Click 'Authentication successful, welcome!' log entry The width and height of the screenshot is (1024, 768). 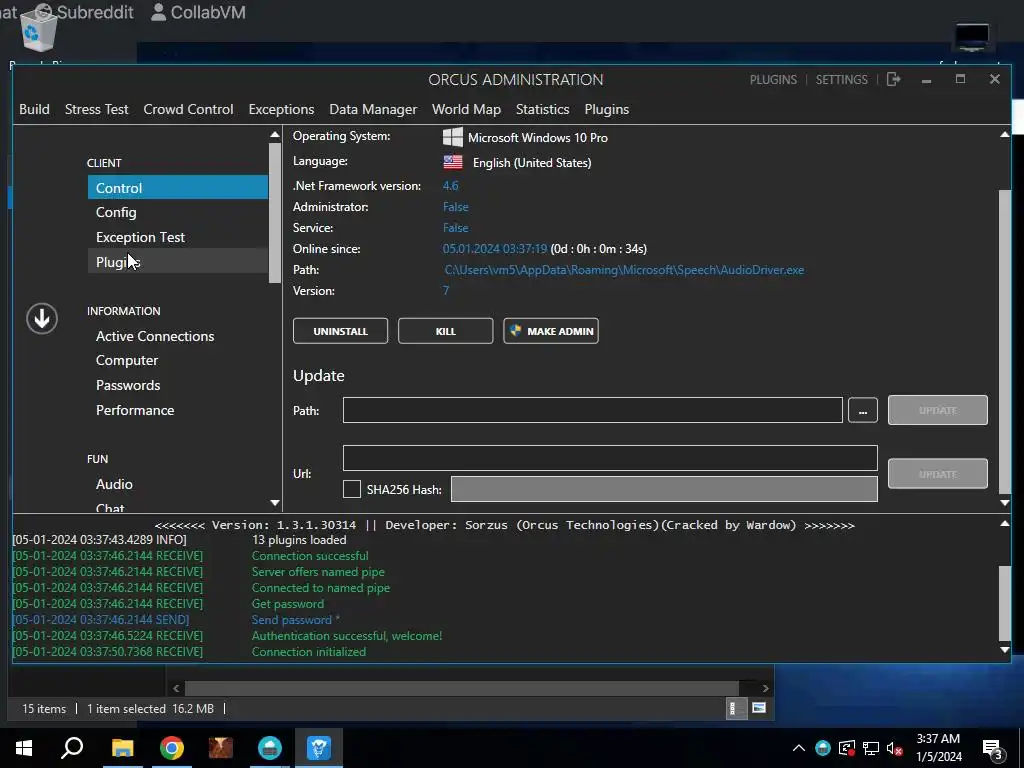347,635
